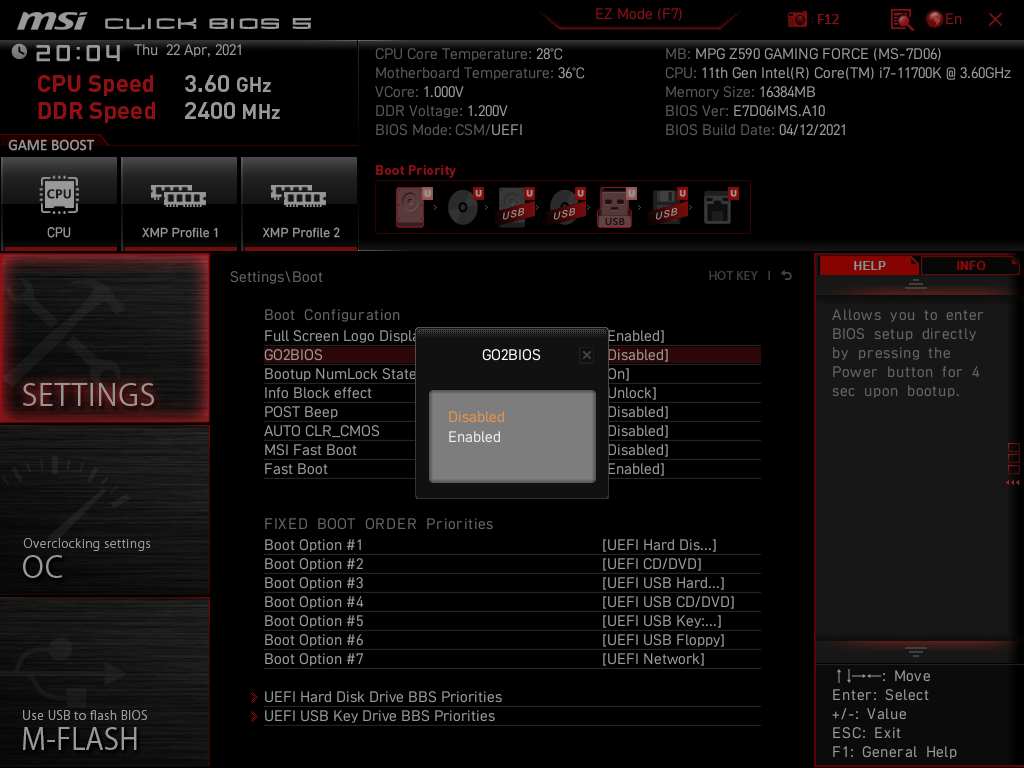Switch to the INFO tab
The width and height of the screenshot is (1024, 768).
pos(970,266)
